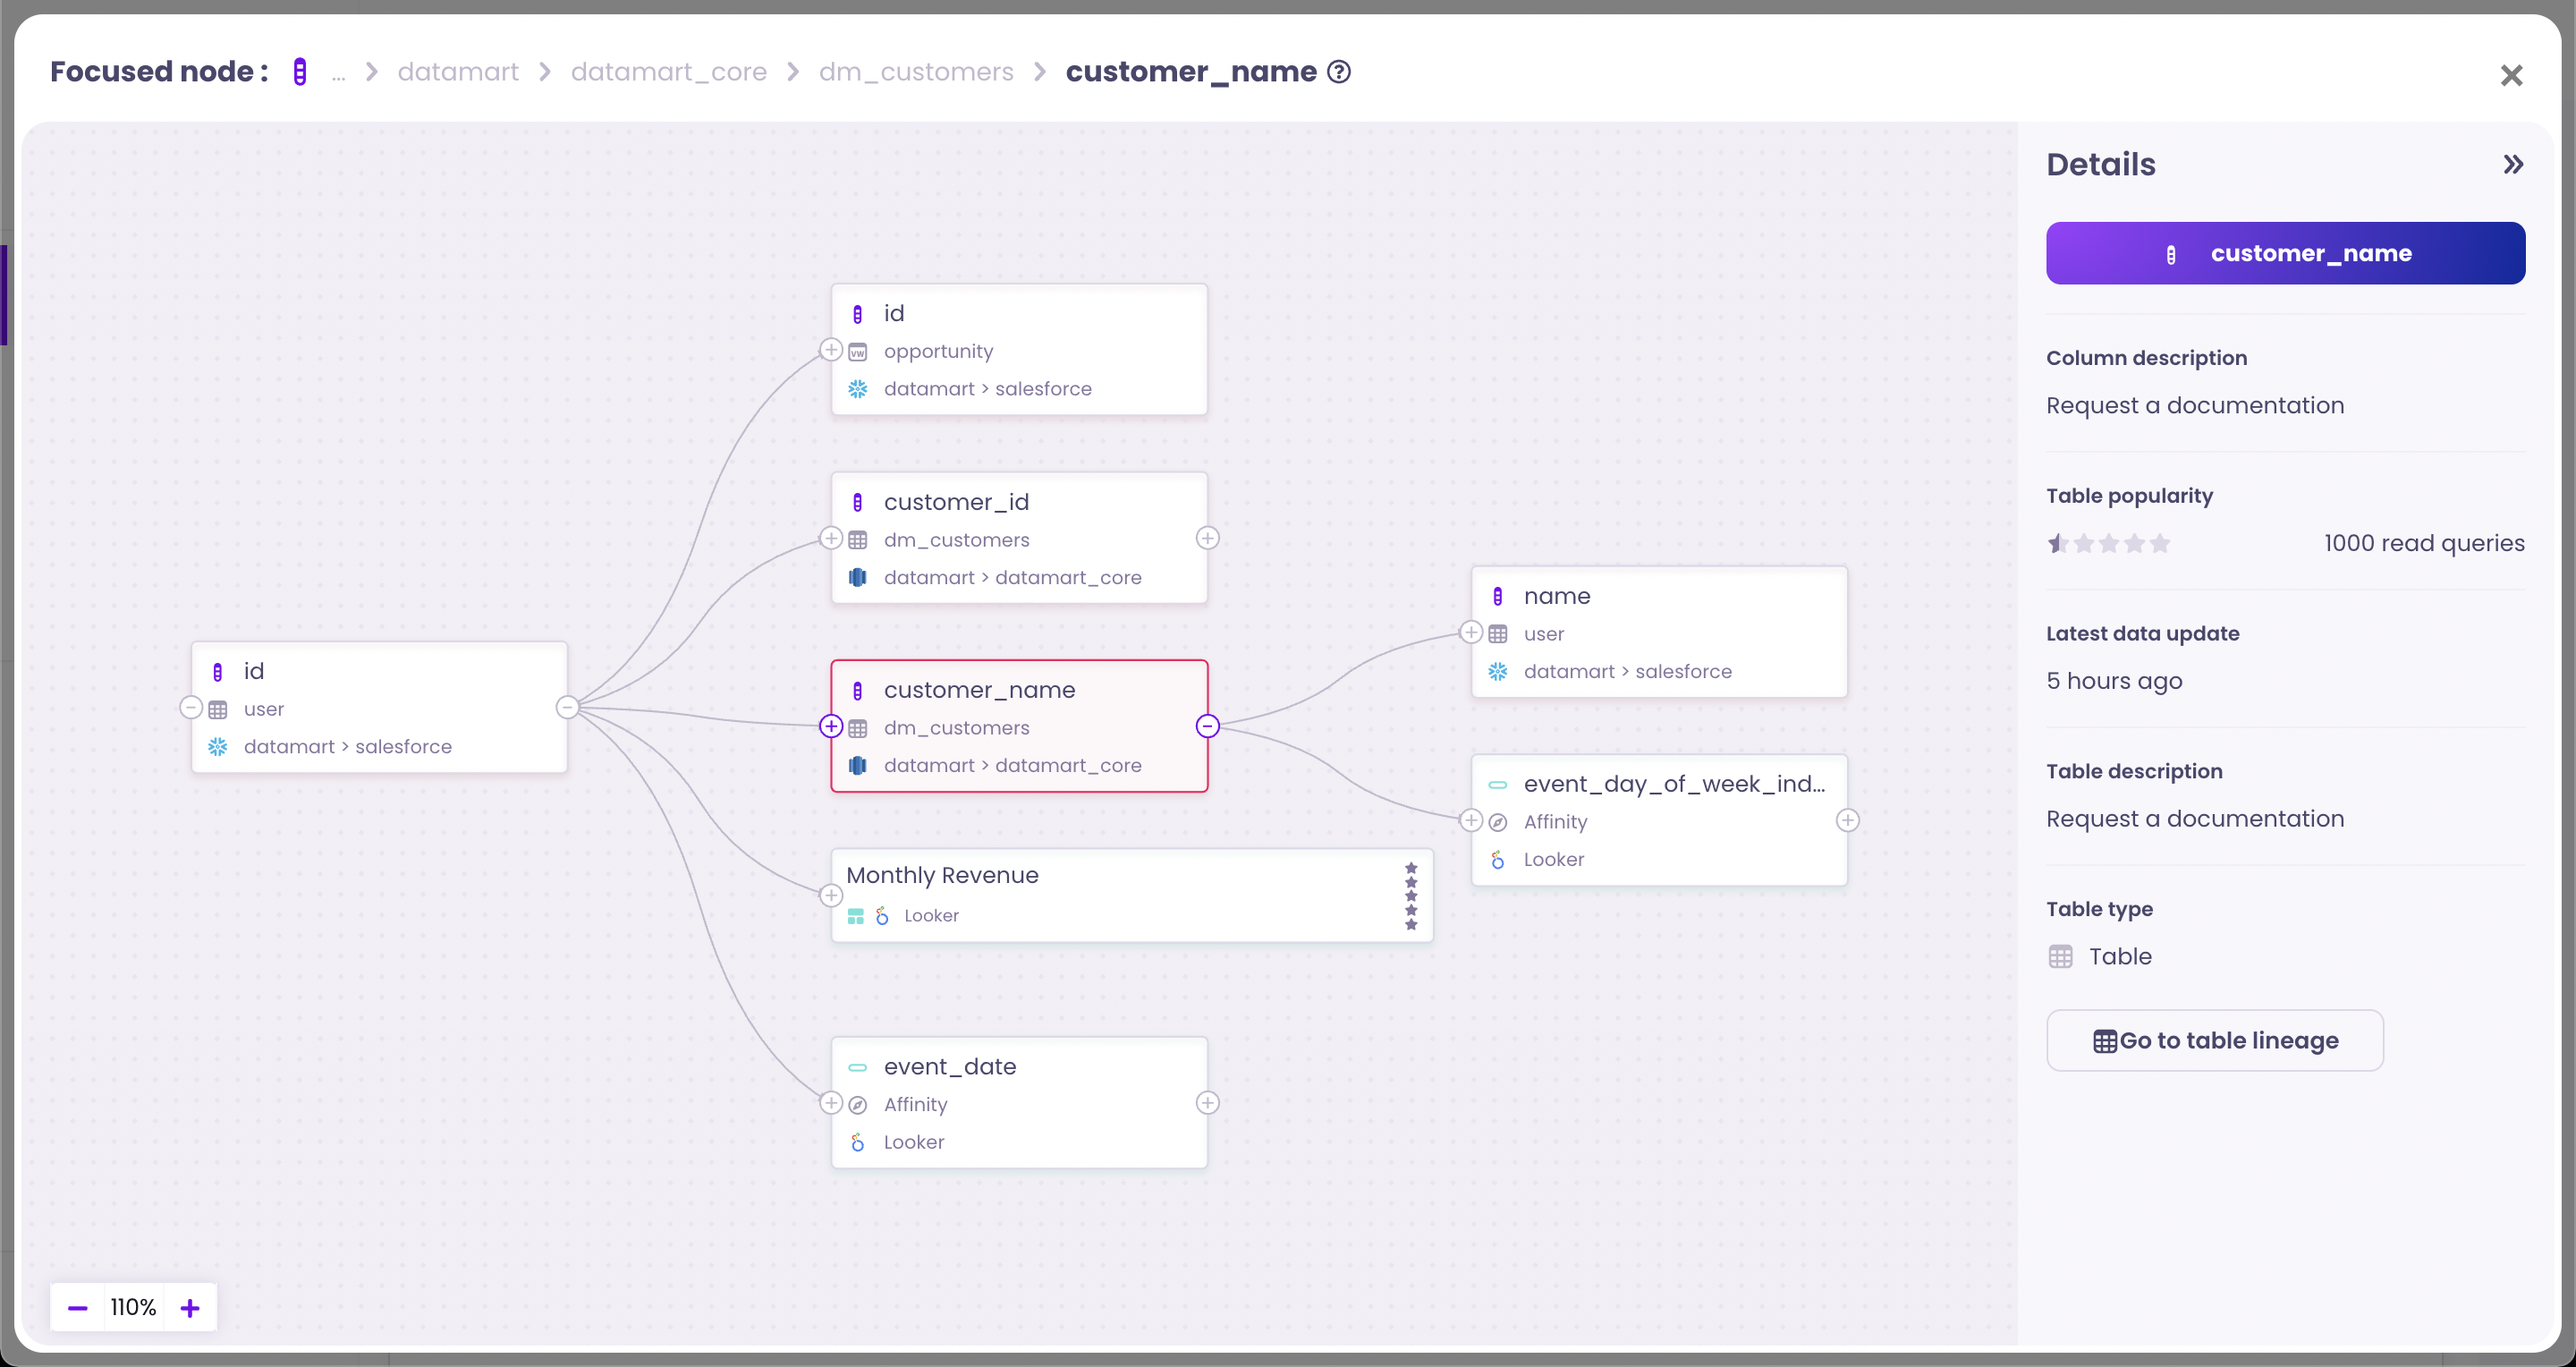
Task: Click Request a documentation under Column description
Action: 2194,405
